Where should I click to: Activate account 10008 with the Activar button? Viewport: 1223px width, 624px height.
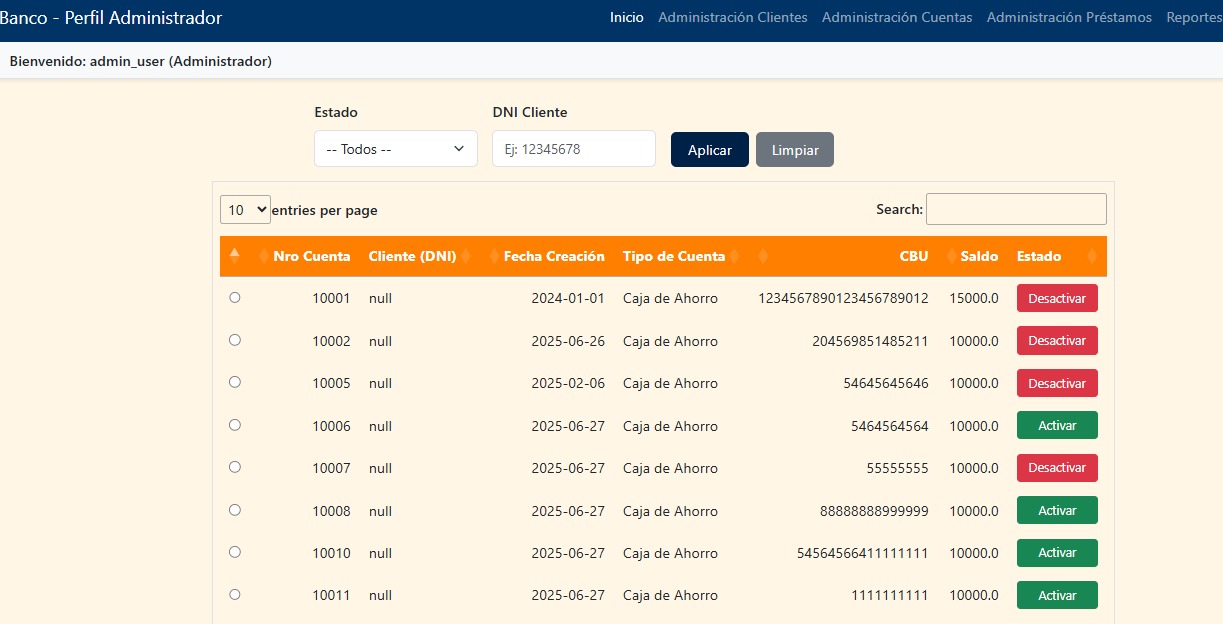[1057, 510]
